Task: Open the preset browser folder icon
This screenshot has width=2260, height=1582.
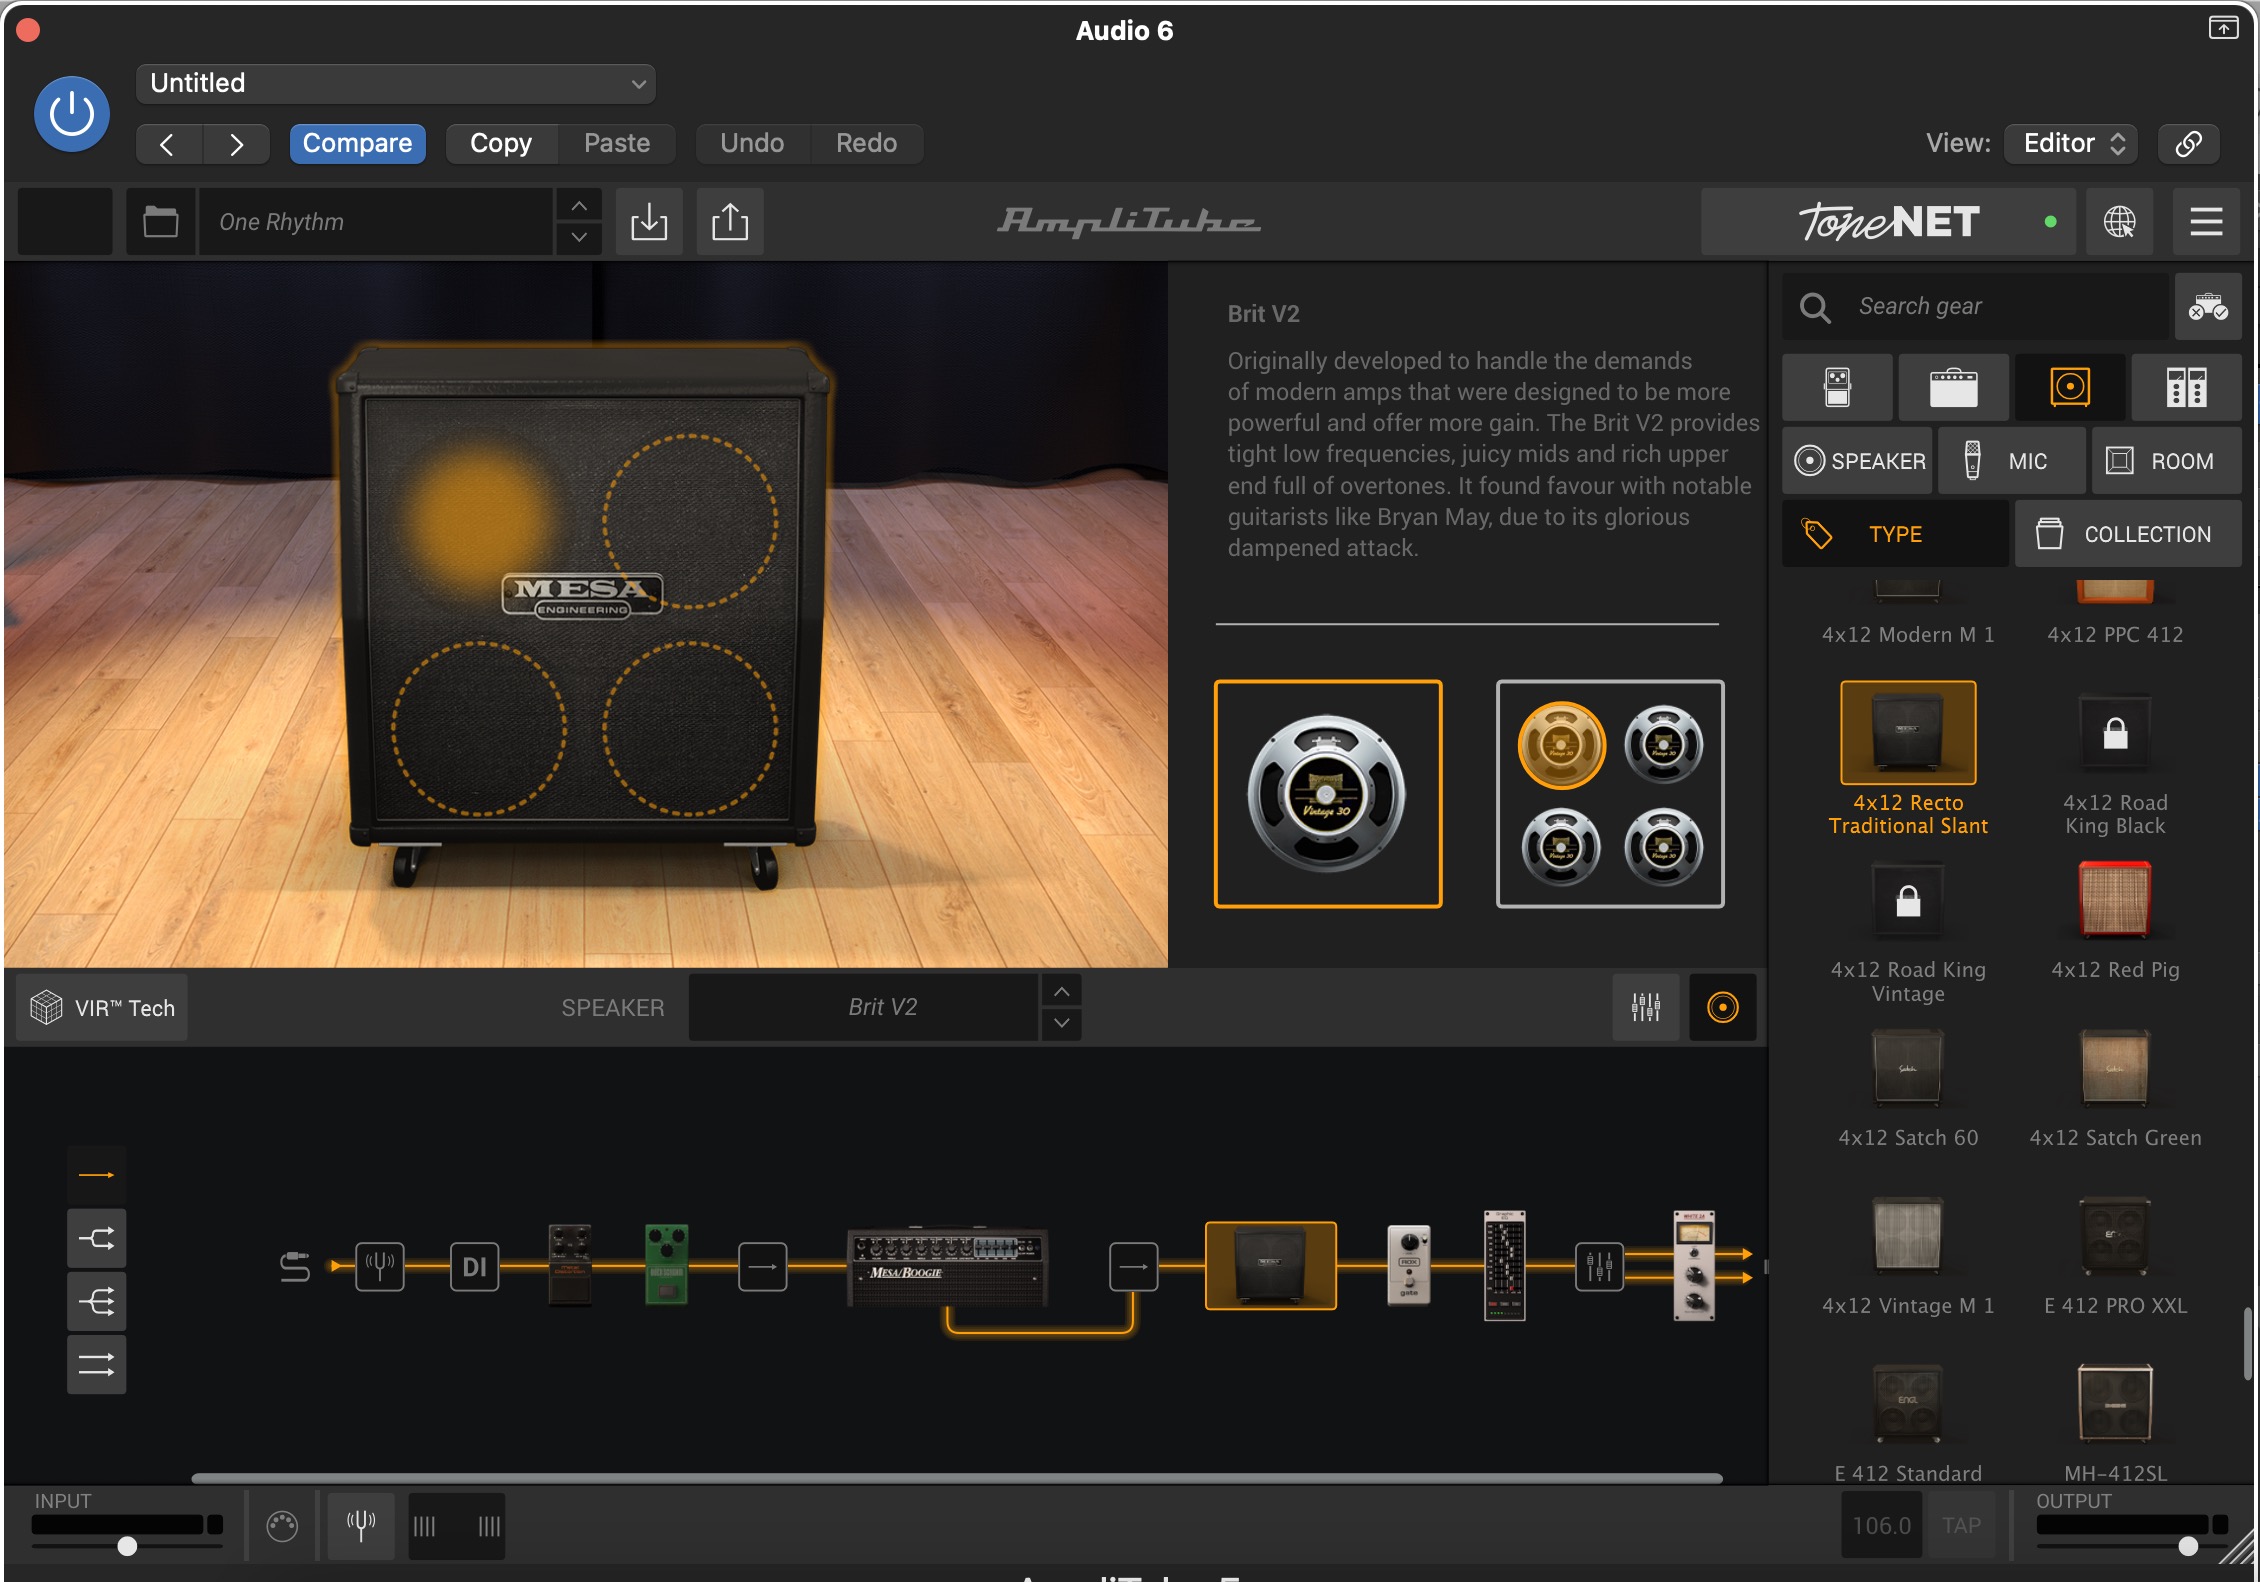Action: (x=160, y=222)
